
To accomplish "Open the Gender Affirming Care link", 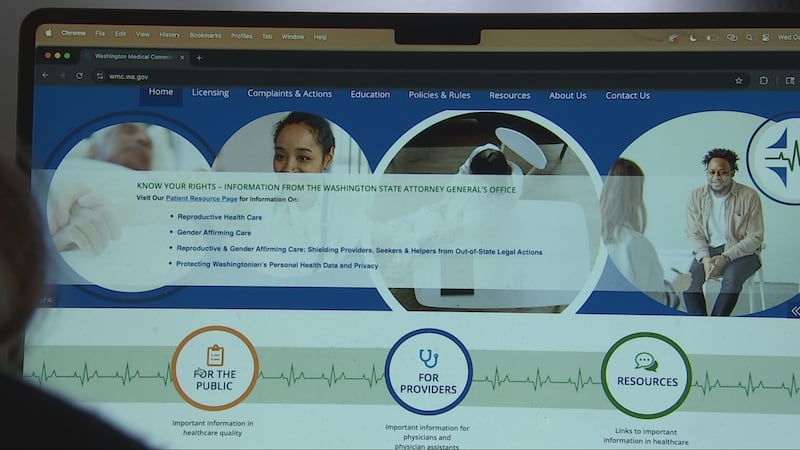I will 214,232.
